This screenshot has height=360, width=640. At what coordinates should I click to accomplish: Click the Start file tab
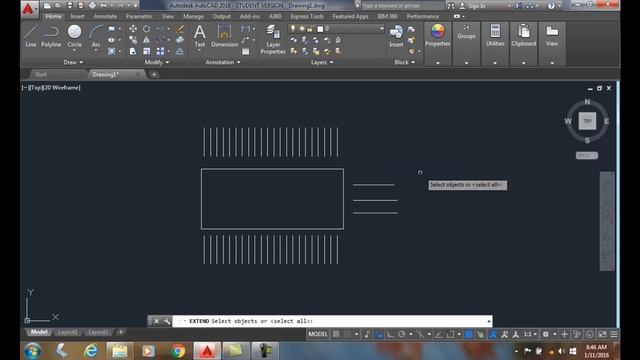[x=40, y=74]
